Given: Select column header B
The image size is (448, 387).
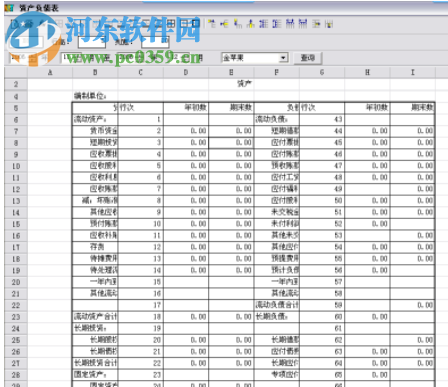Looking at the screenshot, I should [95, 72].
